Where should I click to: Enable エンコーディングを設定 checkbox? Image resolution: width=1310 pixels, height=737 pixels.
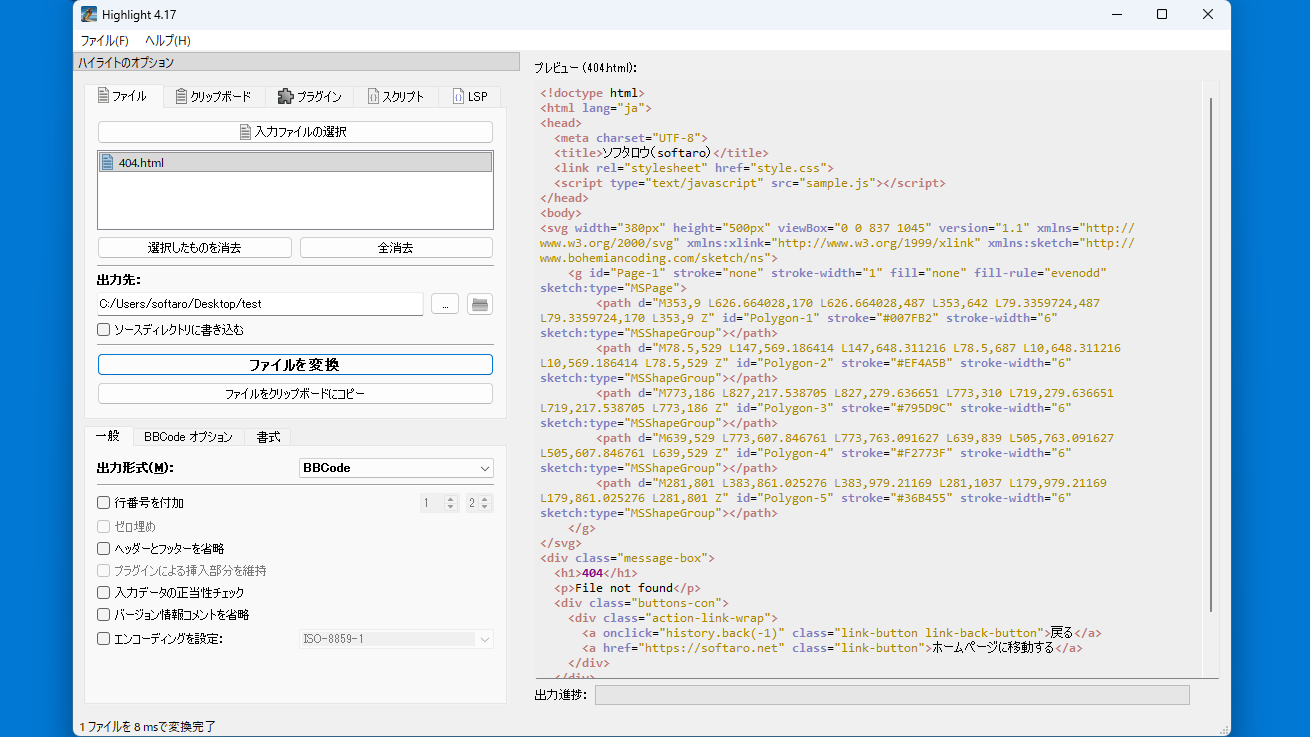tap(104, 638)
